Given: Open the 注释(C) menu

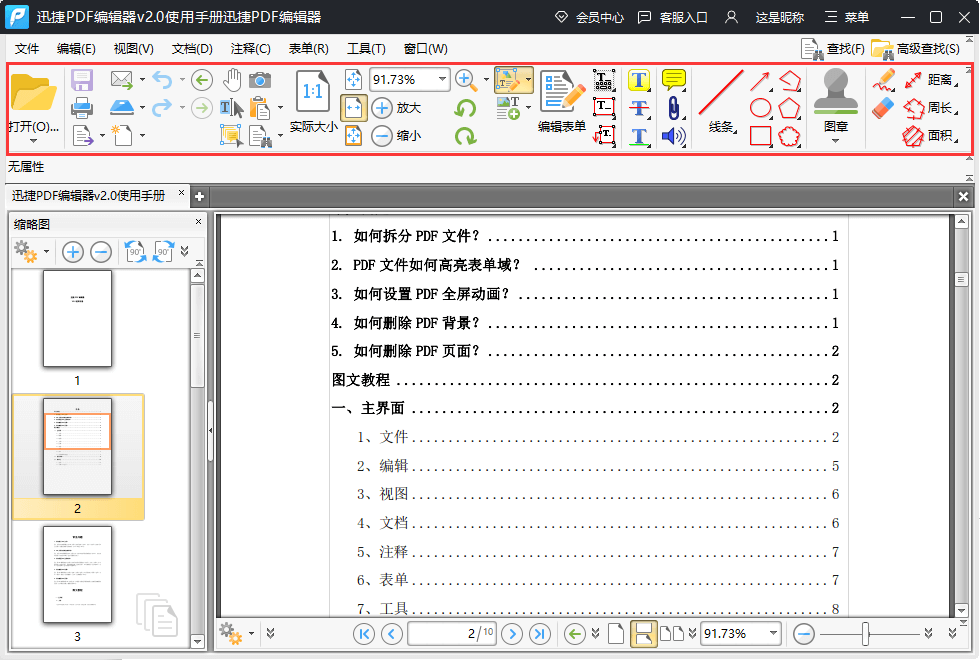Looking at the screenshot, I should tap(250, 48).
